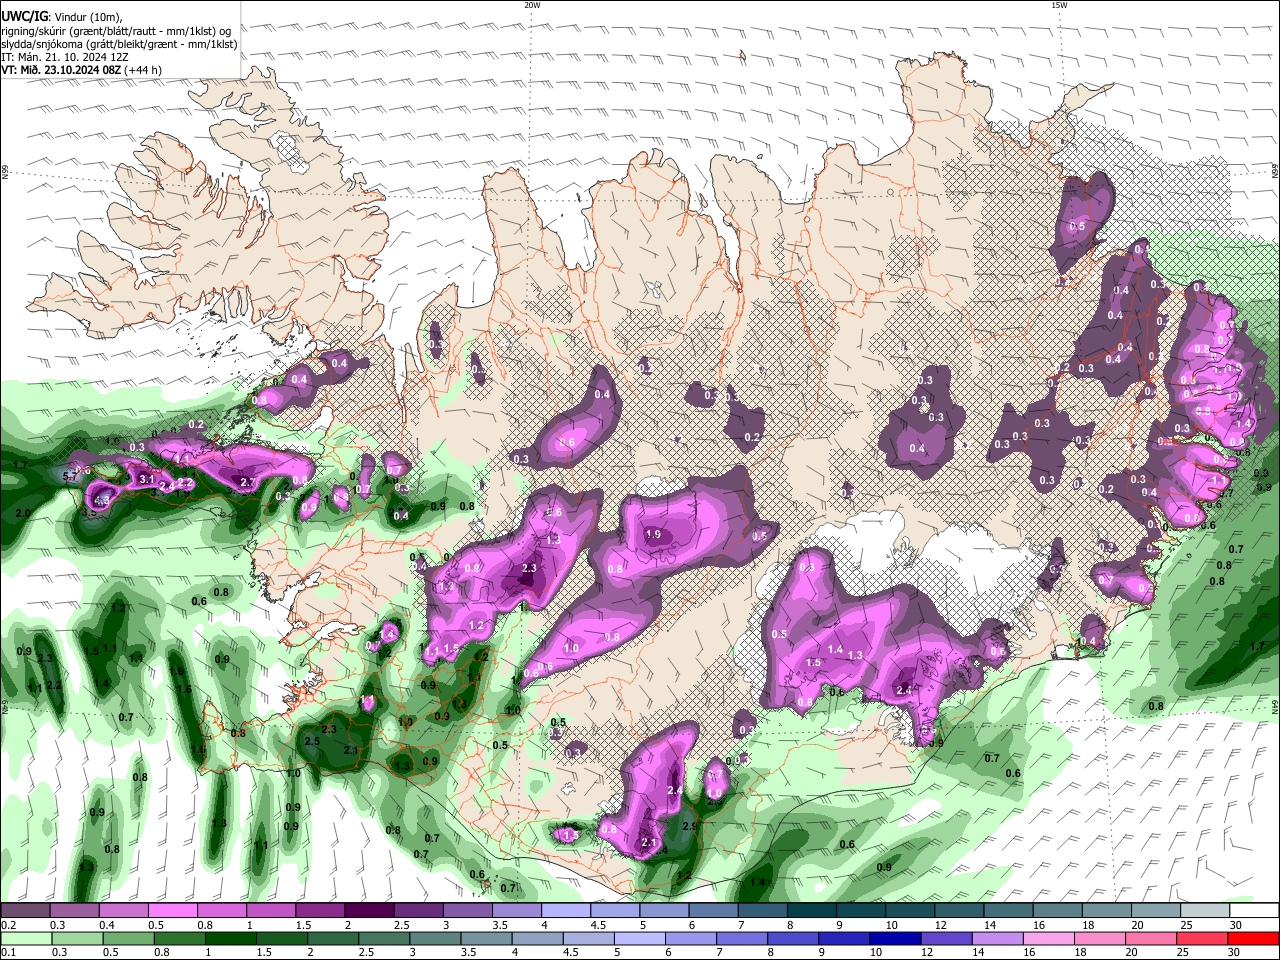Click the 10–12 deep blue swatch, lower legend row
This screenshot has width=1280, height=960.
pyautogui.click(x=894, y=938)
